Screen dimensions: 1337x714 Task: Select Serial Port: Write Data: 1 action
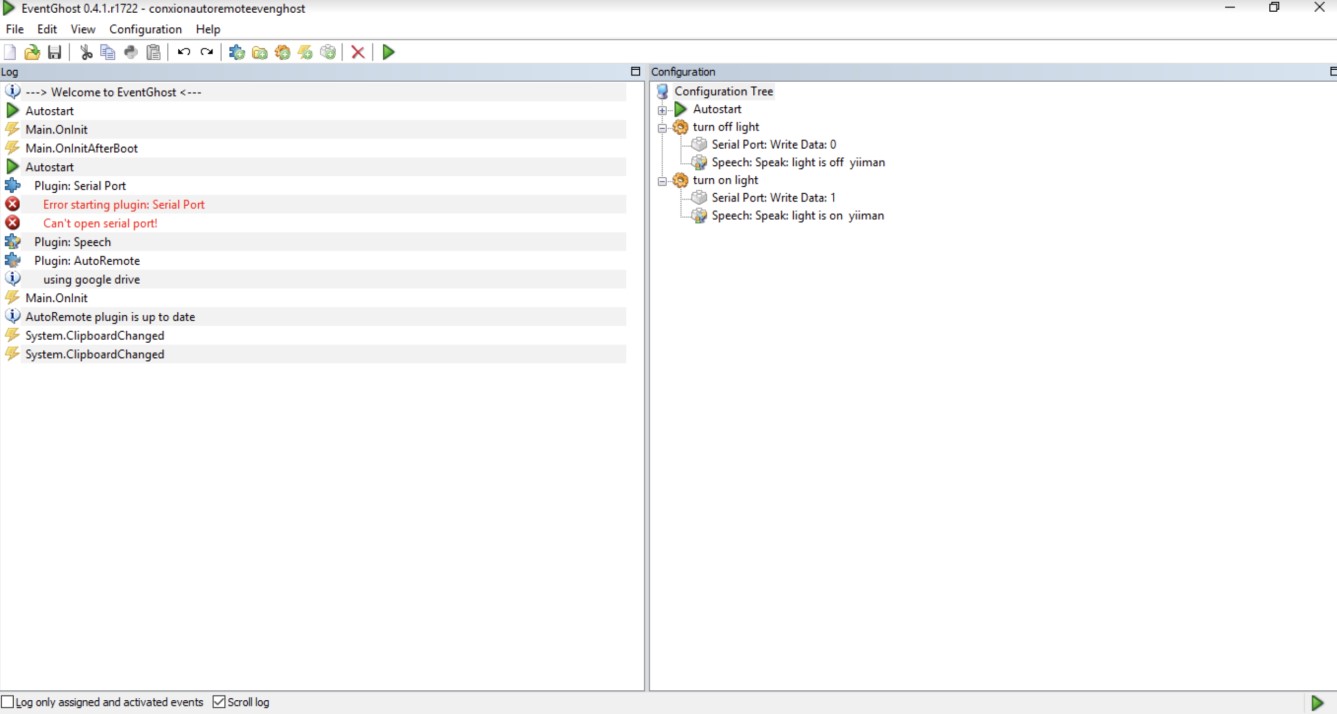(x=773, y=198)
